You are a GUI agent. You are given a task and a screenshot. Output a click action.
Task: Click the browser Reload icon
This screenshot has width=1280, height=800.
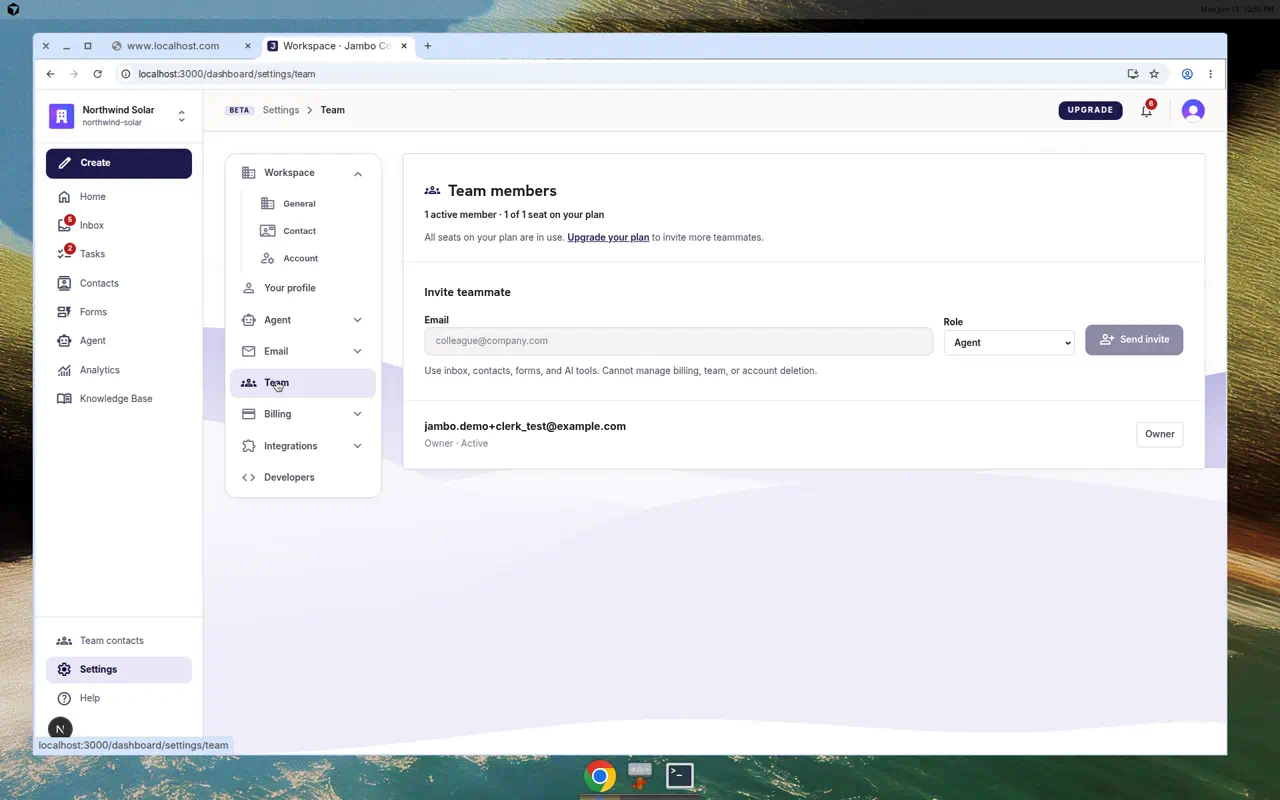click(97, 74)
